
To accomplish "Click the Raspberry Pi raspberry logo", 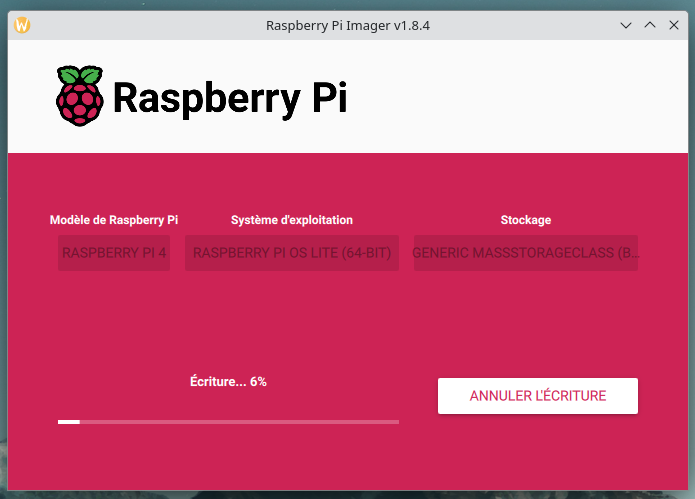I will [x=80, y=96].
